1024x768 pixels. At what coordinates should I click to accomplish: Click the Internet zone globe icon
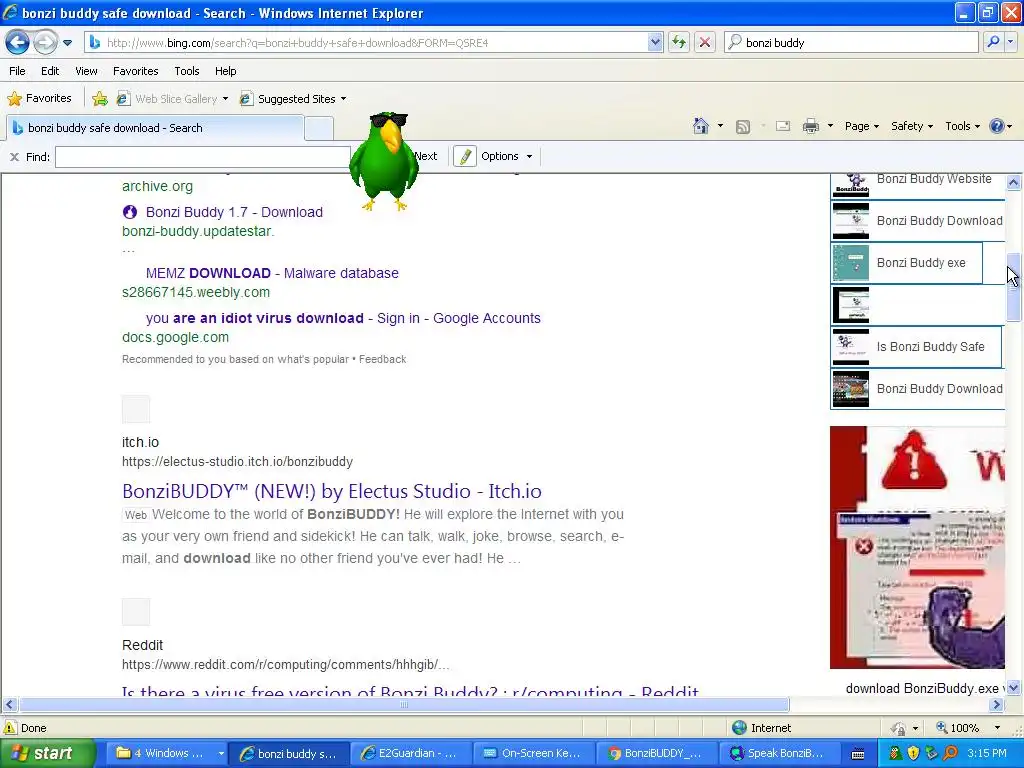click(739, 728)
